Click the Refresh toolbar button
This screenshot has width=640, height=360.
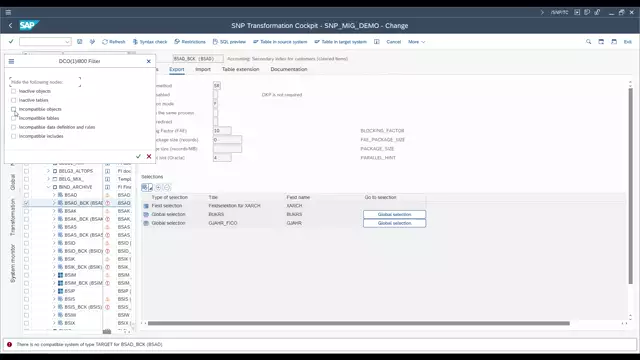pyautogui.click(x=113, y=42)
